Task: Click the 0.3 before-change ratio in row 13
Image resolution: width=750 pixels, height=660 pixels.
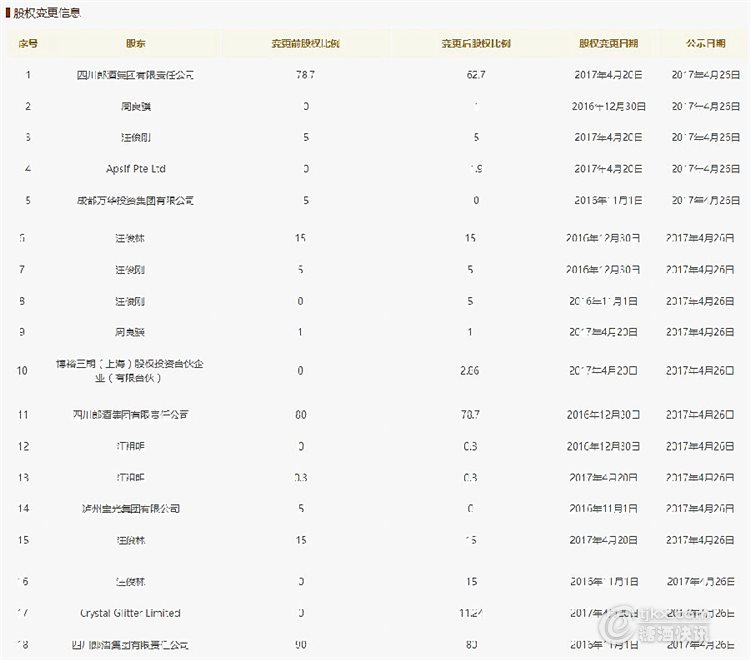Action: [x=301, y=477]
